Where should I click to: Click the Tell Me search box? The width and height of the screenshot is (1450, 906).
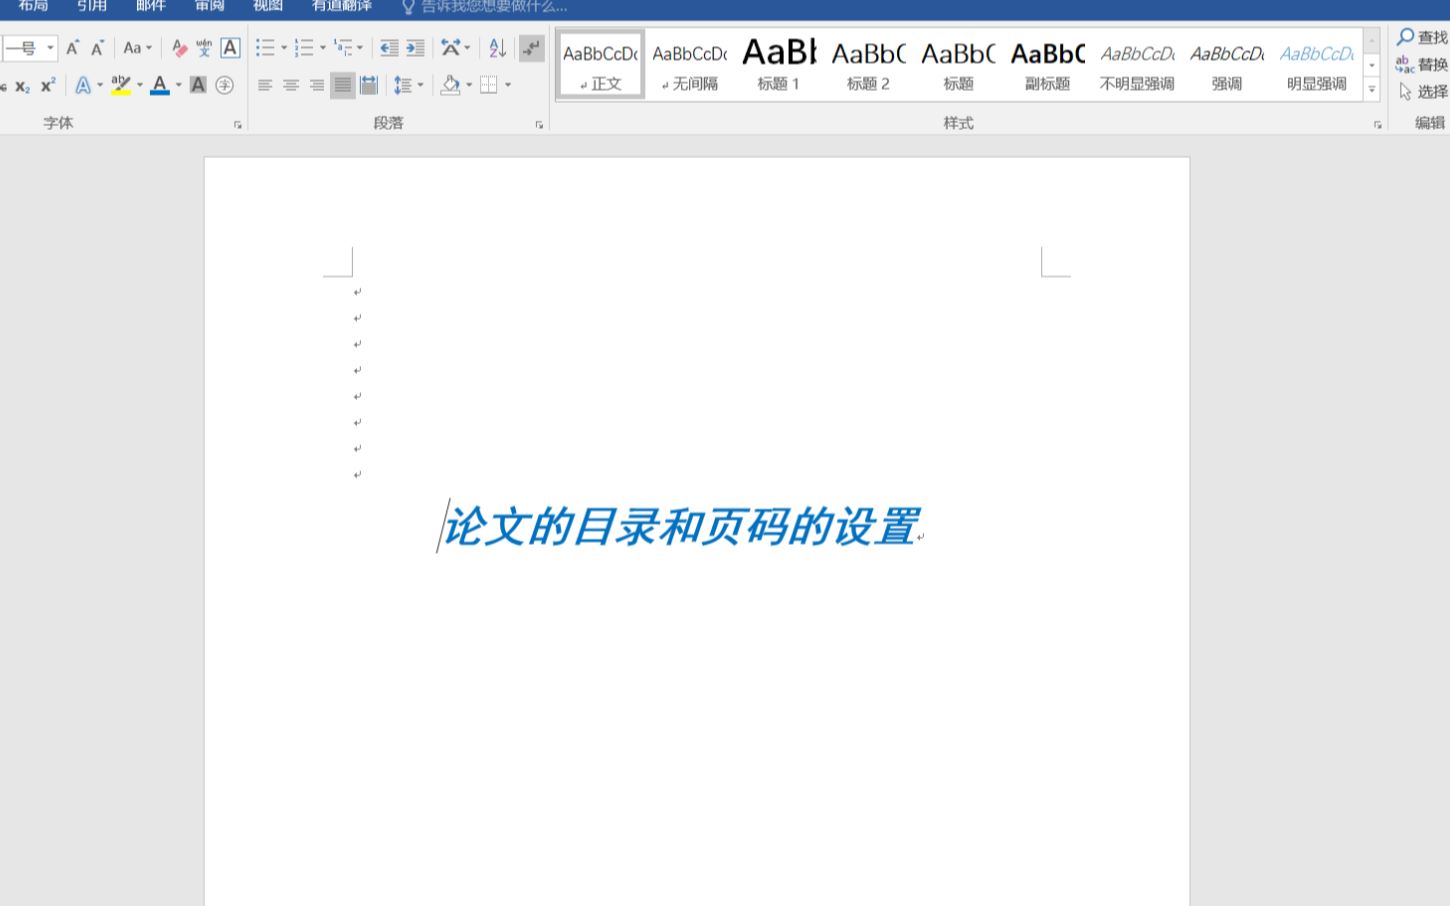pyautogui.click(x=485, y=6)
